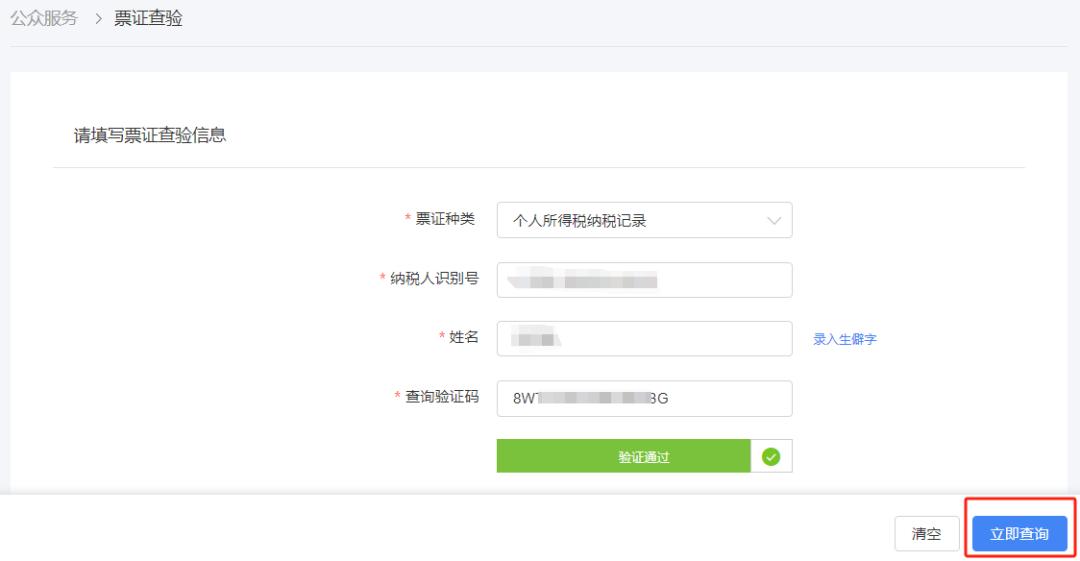Click the 查询验证码 field label

click(441, 397)
